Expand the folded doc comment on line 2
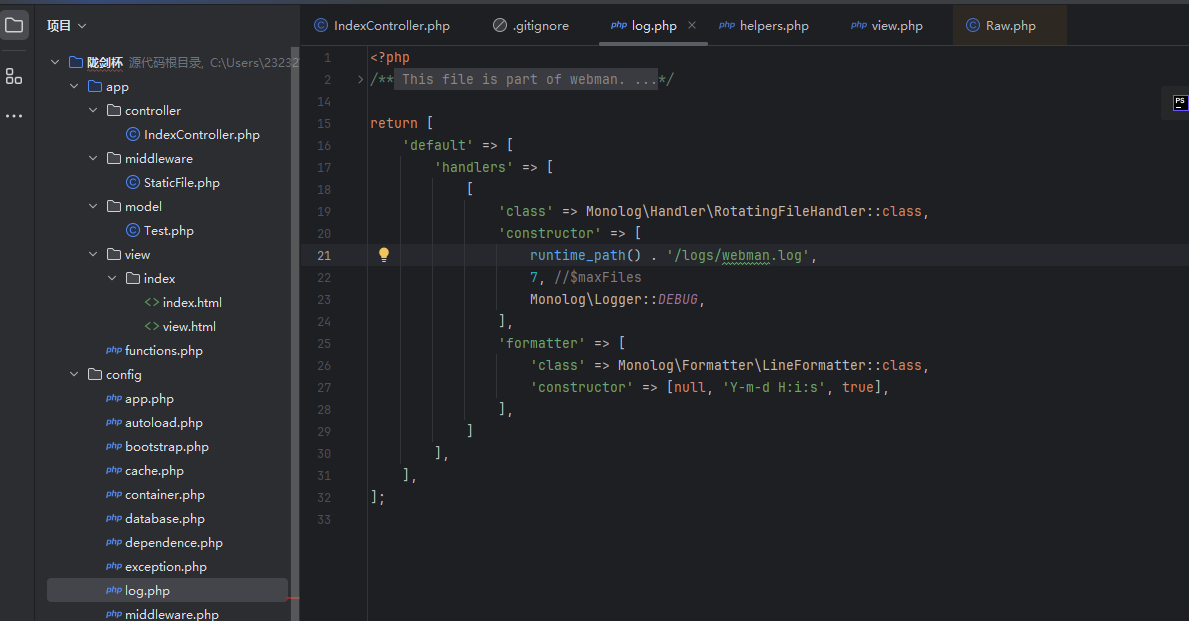The image size is (1189, 621). pos(361,80)
